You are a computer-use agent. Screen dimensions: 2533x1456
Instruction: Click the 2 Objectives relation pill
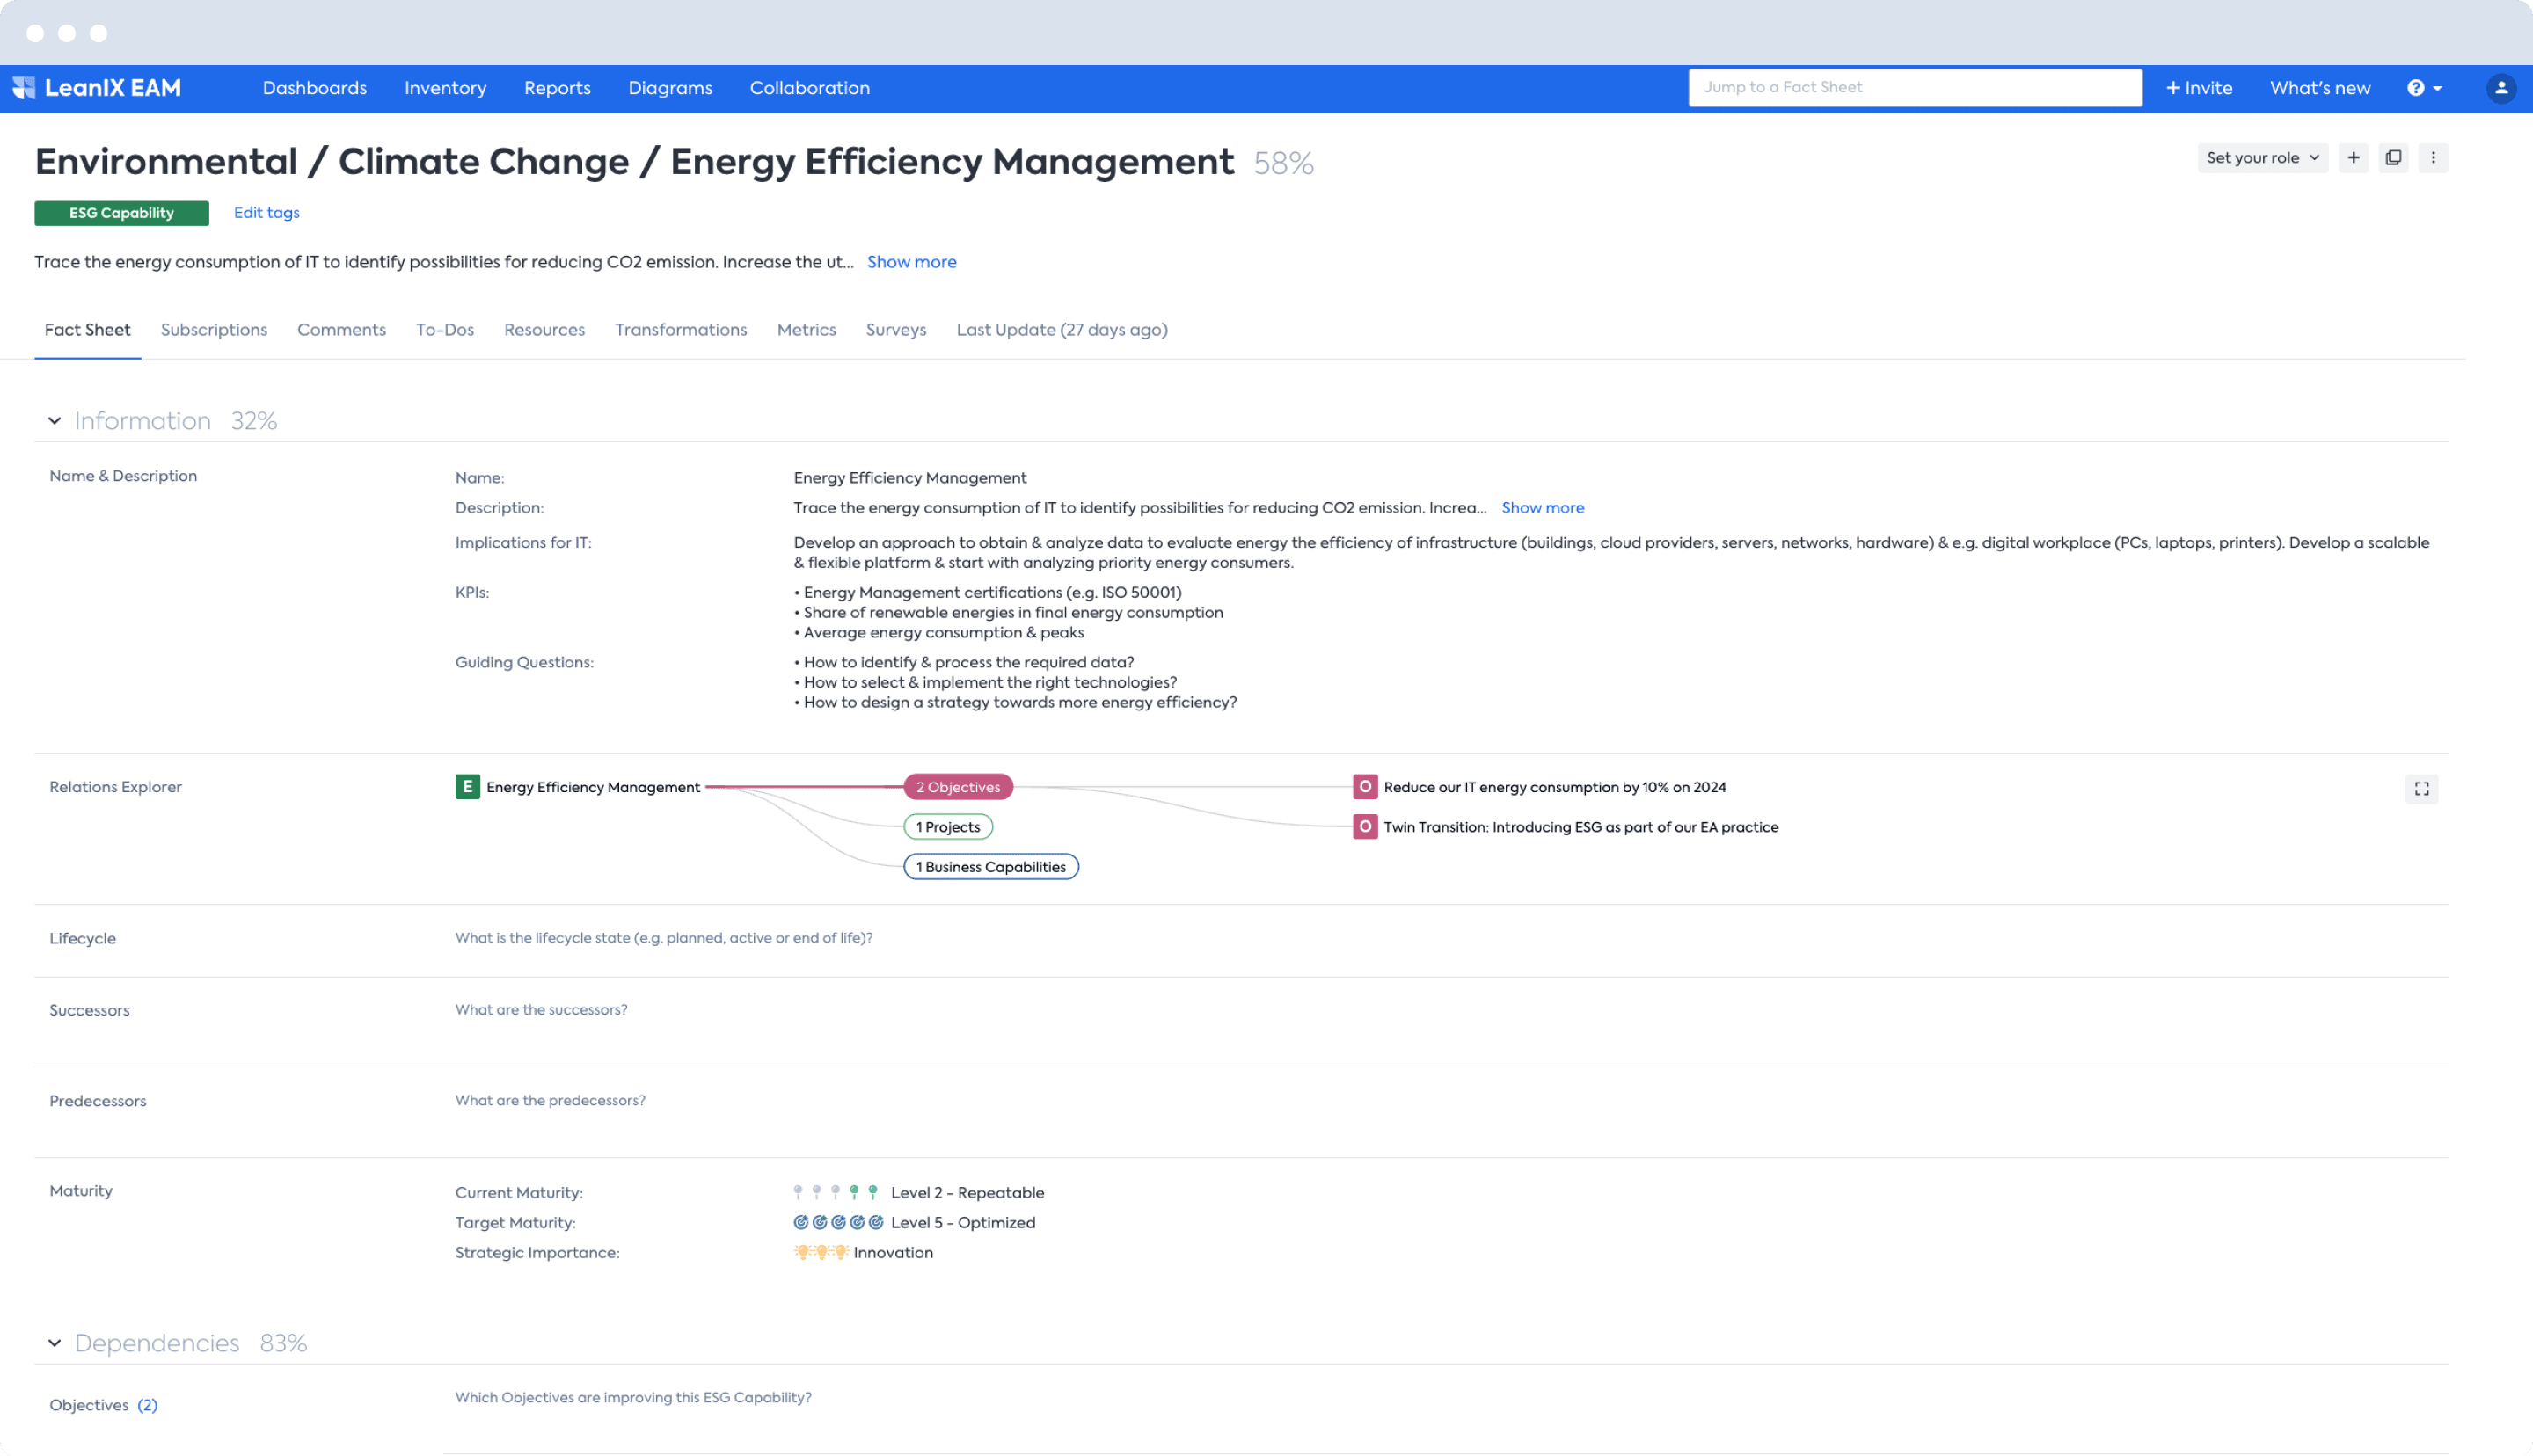click(958, 787)
